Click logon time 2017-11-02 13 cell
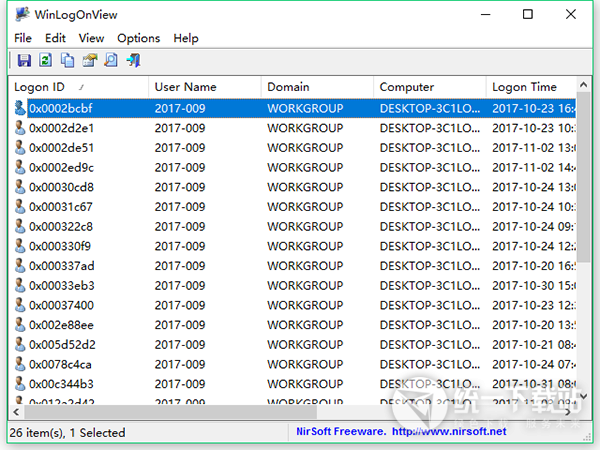 (x=534, y=148)
